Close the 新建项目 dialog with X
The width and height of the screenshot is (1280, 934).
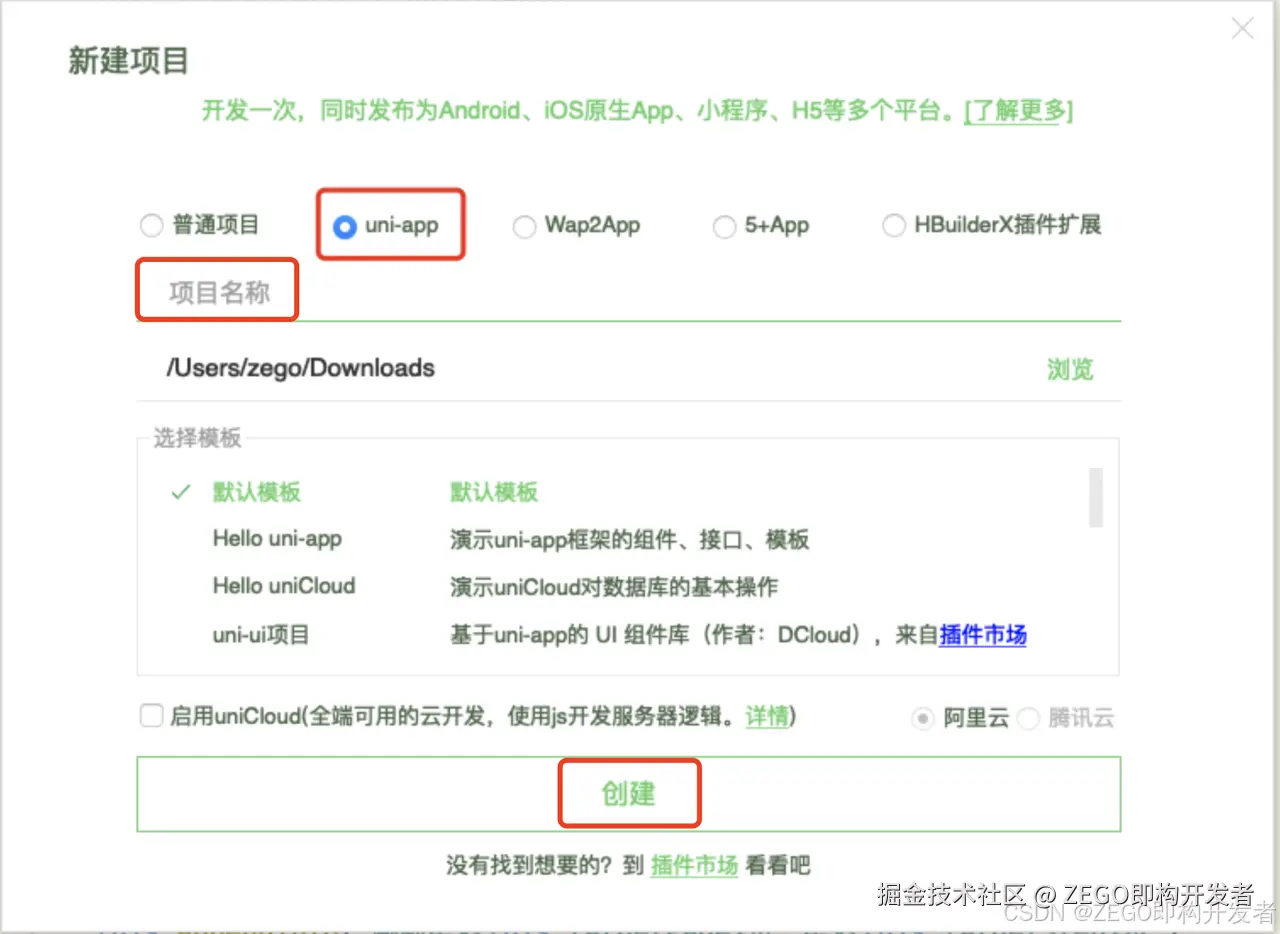coord(1242,29)
